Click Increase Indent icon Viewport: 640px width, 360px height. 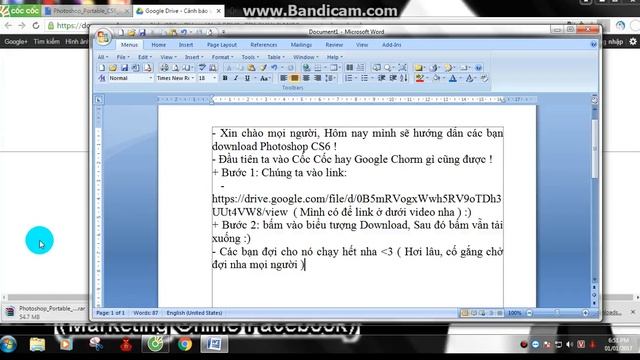tap(393, 78)
